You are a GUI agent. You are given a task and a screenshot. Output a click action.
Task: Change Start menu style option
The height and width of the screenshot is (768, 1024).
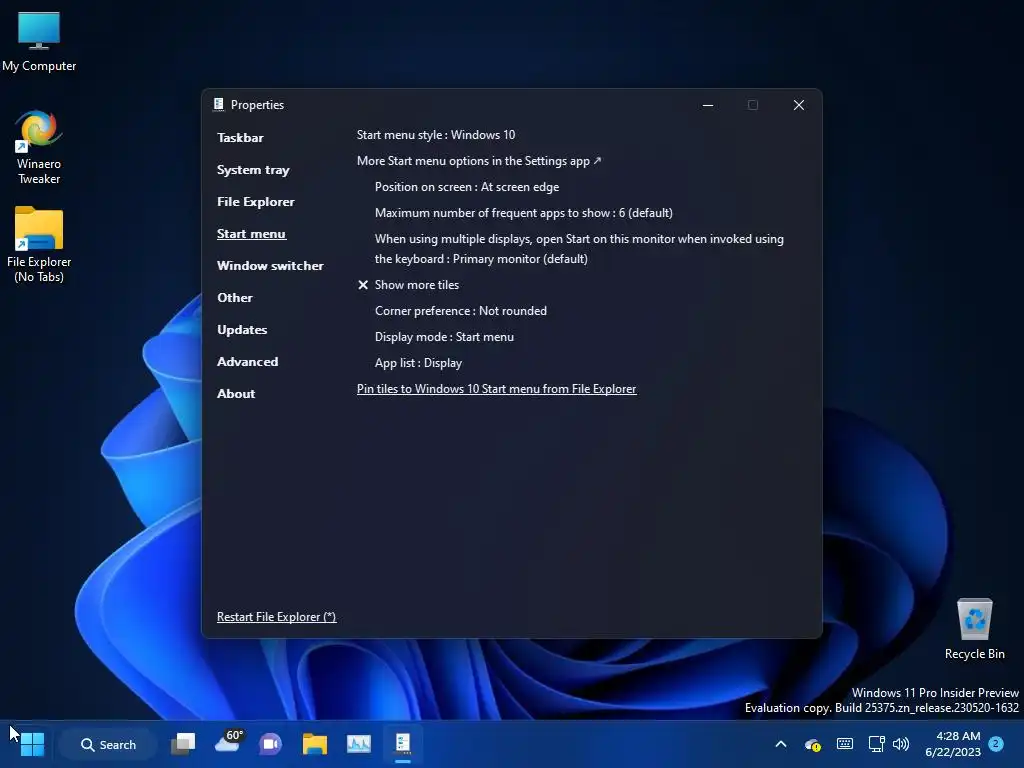(436, 135)
